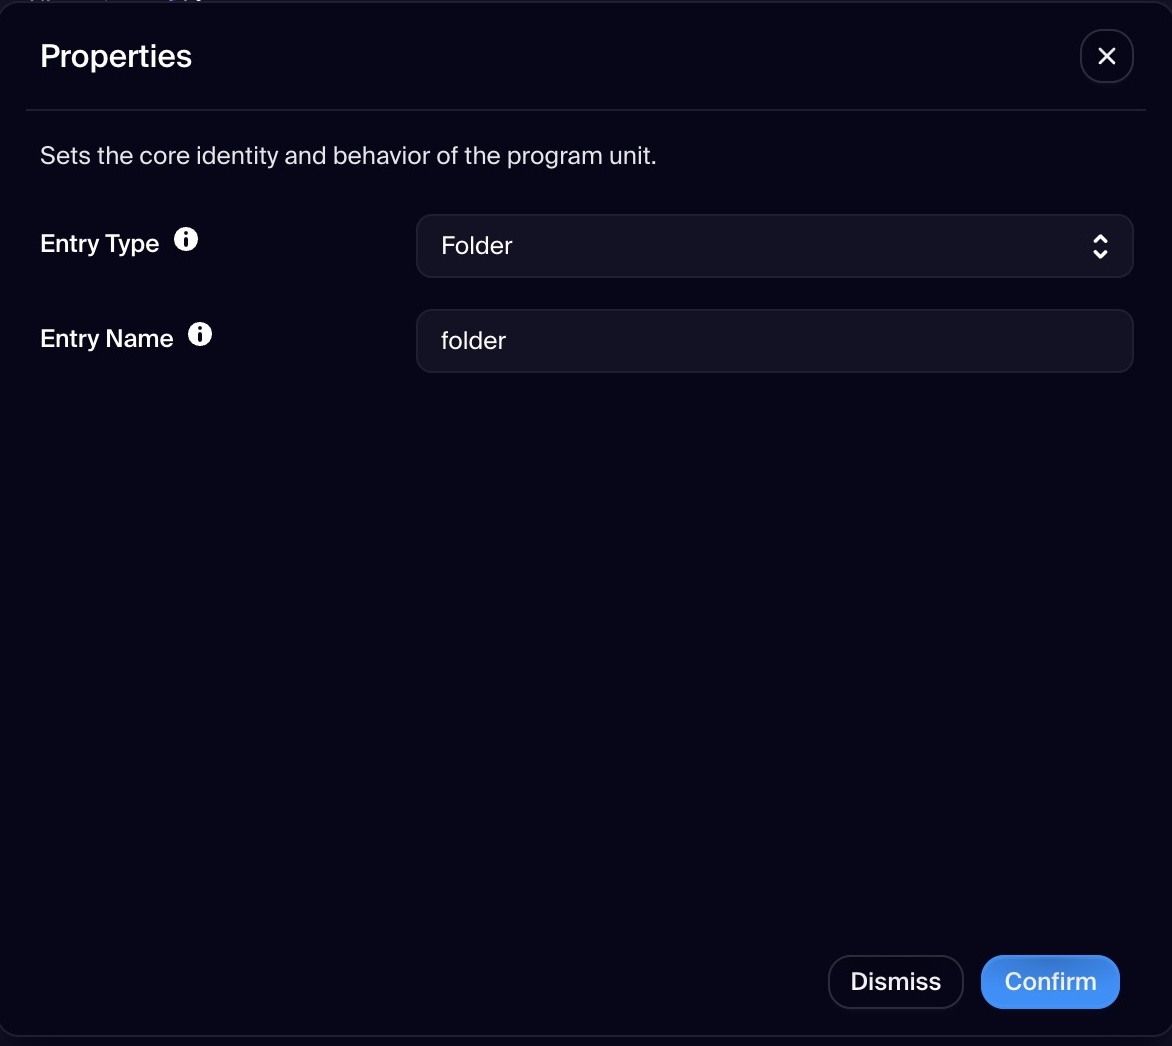This screenshot has height=1046, width=1172.
Task: Show the Entry Name help tooltip icon
Action: [200, 335]
